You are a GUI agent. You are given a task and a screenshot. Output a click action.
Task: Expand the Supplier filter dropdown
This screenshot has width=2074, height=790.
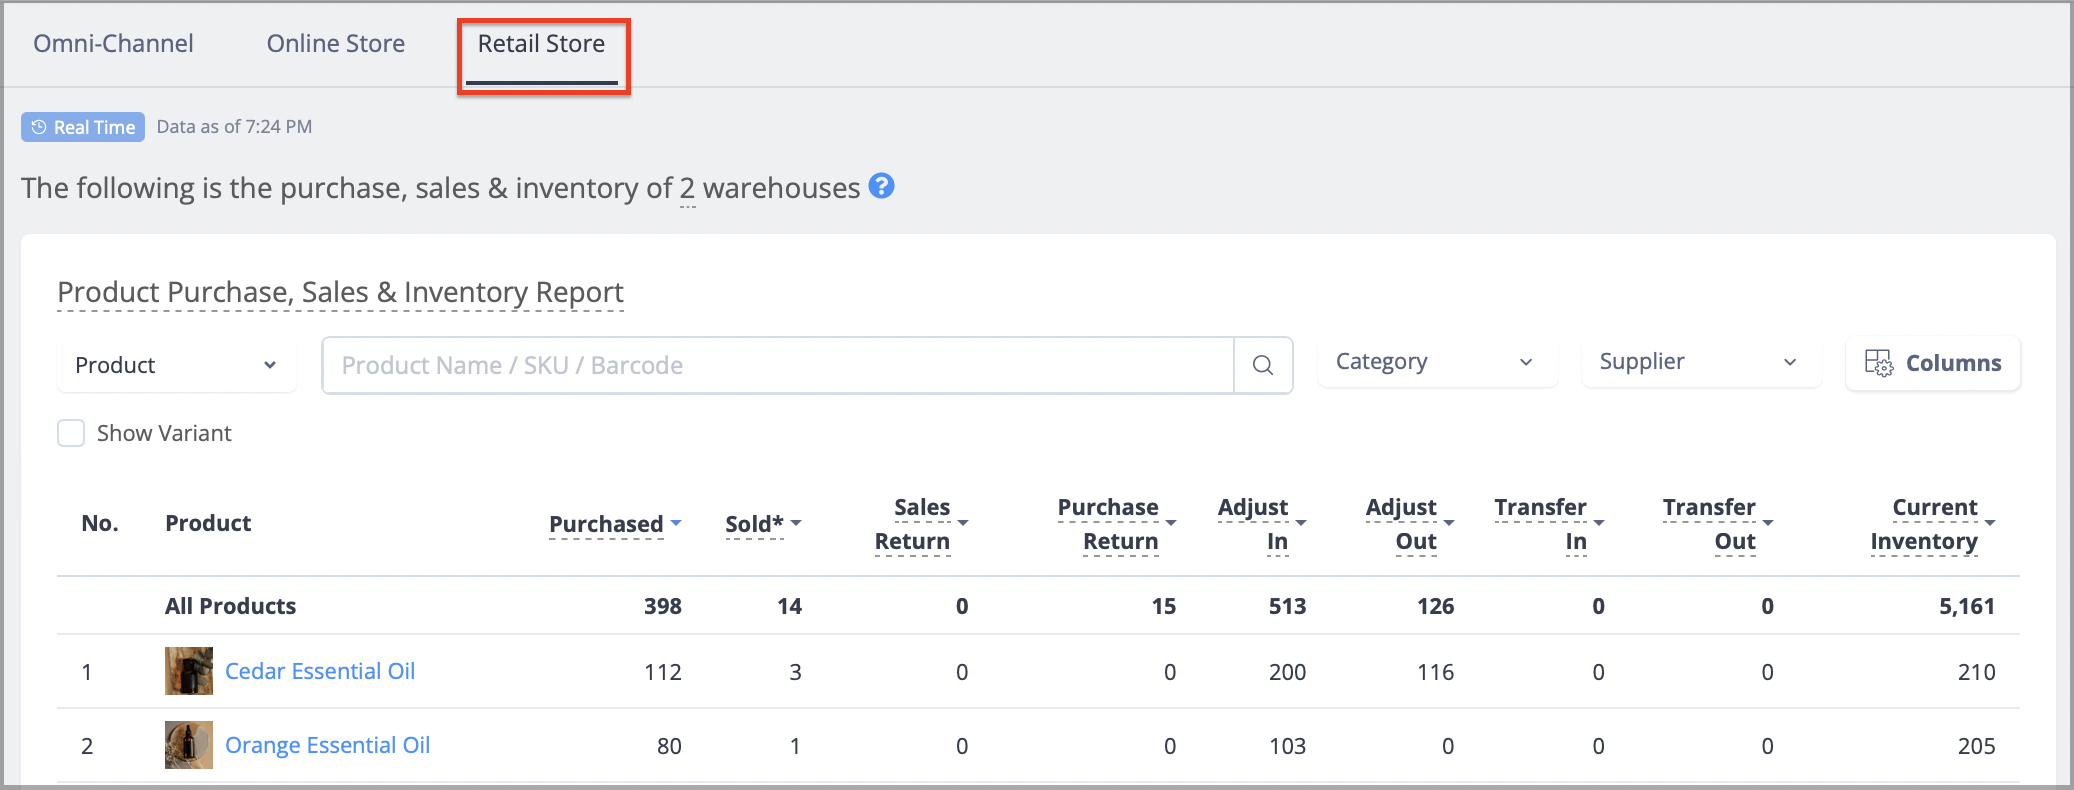point(1701,362)
